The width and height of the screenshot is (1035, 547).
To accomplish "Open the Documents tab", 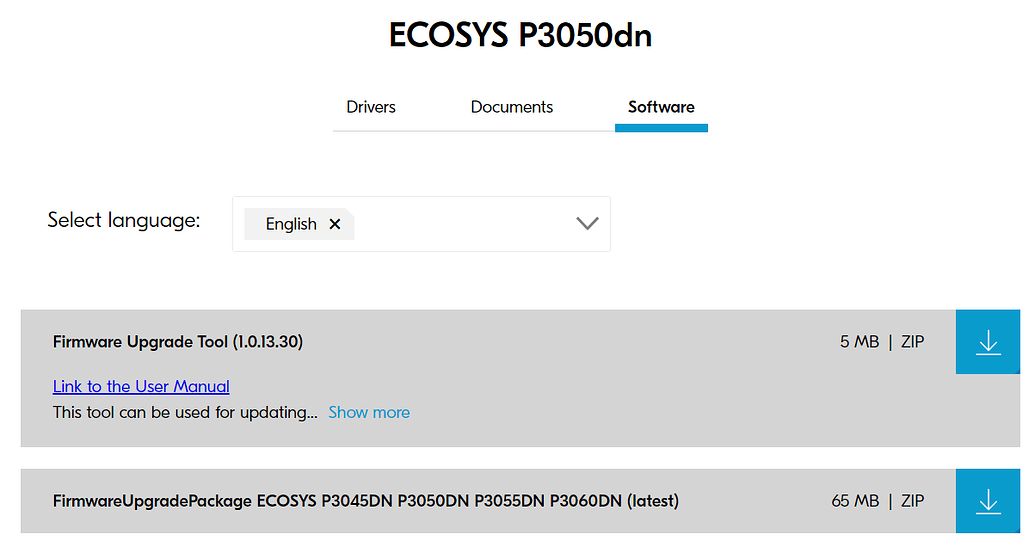I will point(512,107).
